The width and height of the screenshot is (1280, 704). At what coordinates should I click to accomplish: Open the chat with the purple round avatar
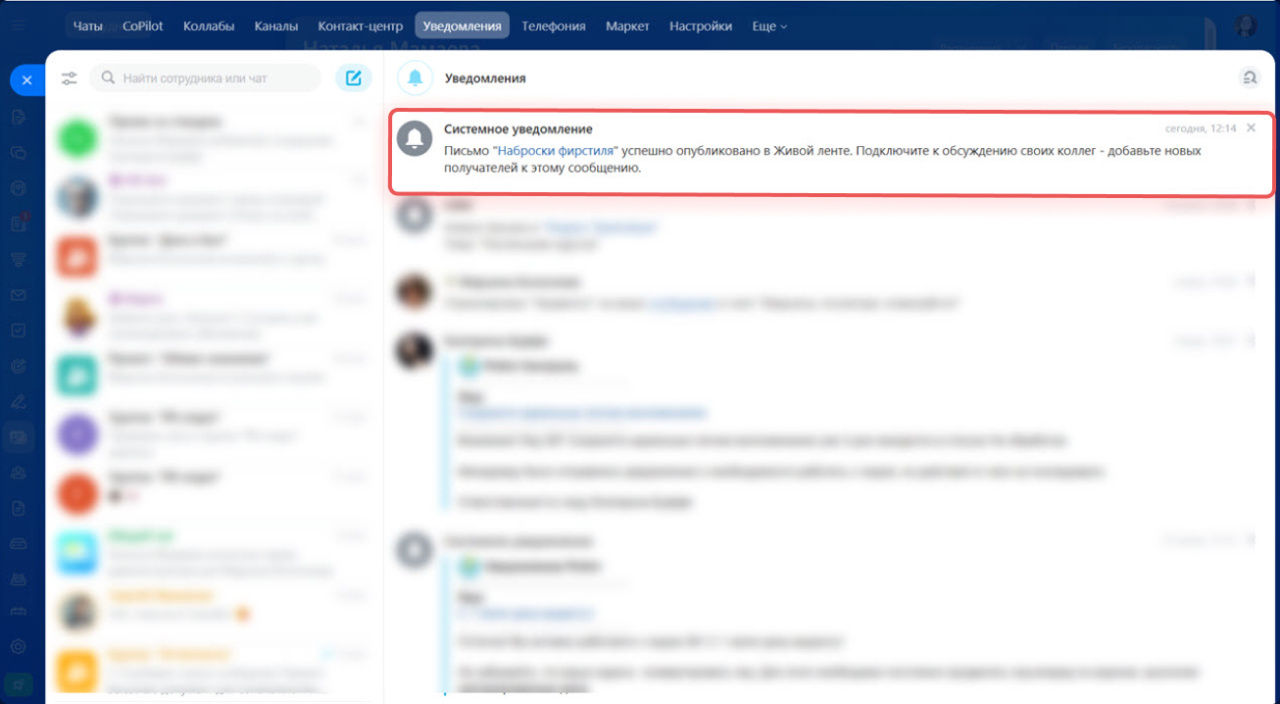(x=77, y=433)
